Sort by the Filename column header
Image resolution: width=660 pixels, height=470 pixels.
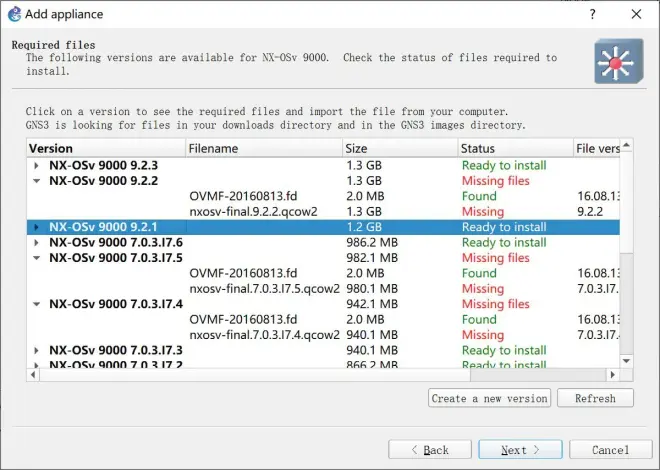tap(264, 148)
